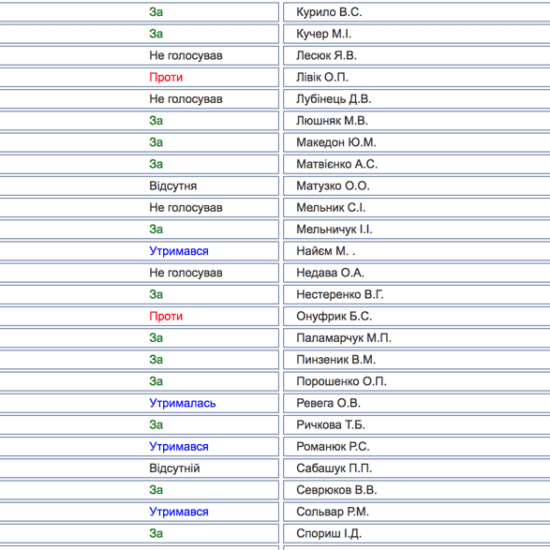Click the blue Утрималась vote beside Ревега О.В.

(x=182, y=403)
